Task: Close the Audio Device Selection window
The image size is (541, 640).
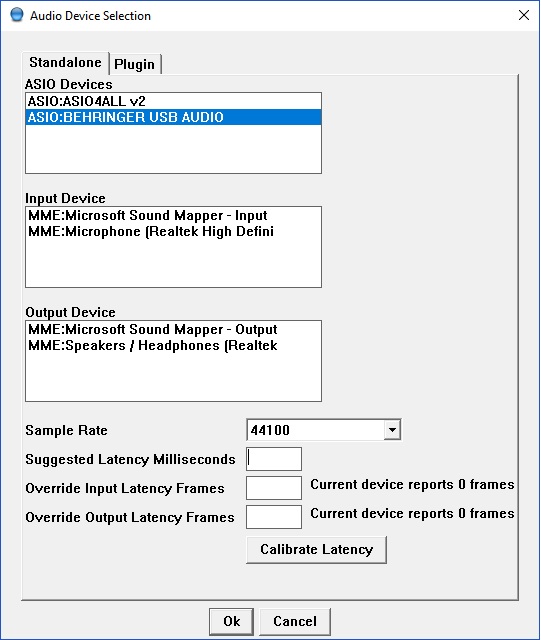Action: tap(524, 16)
